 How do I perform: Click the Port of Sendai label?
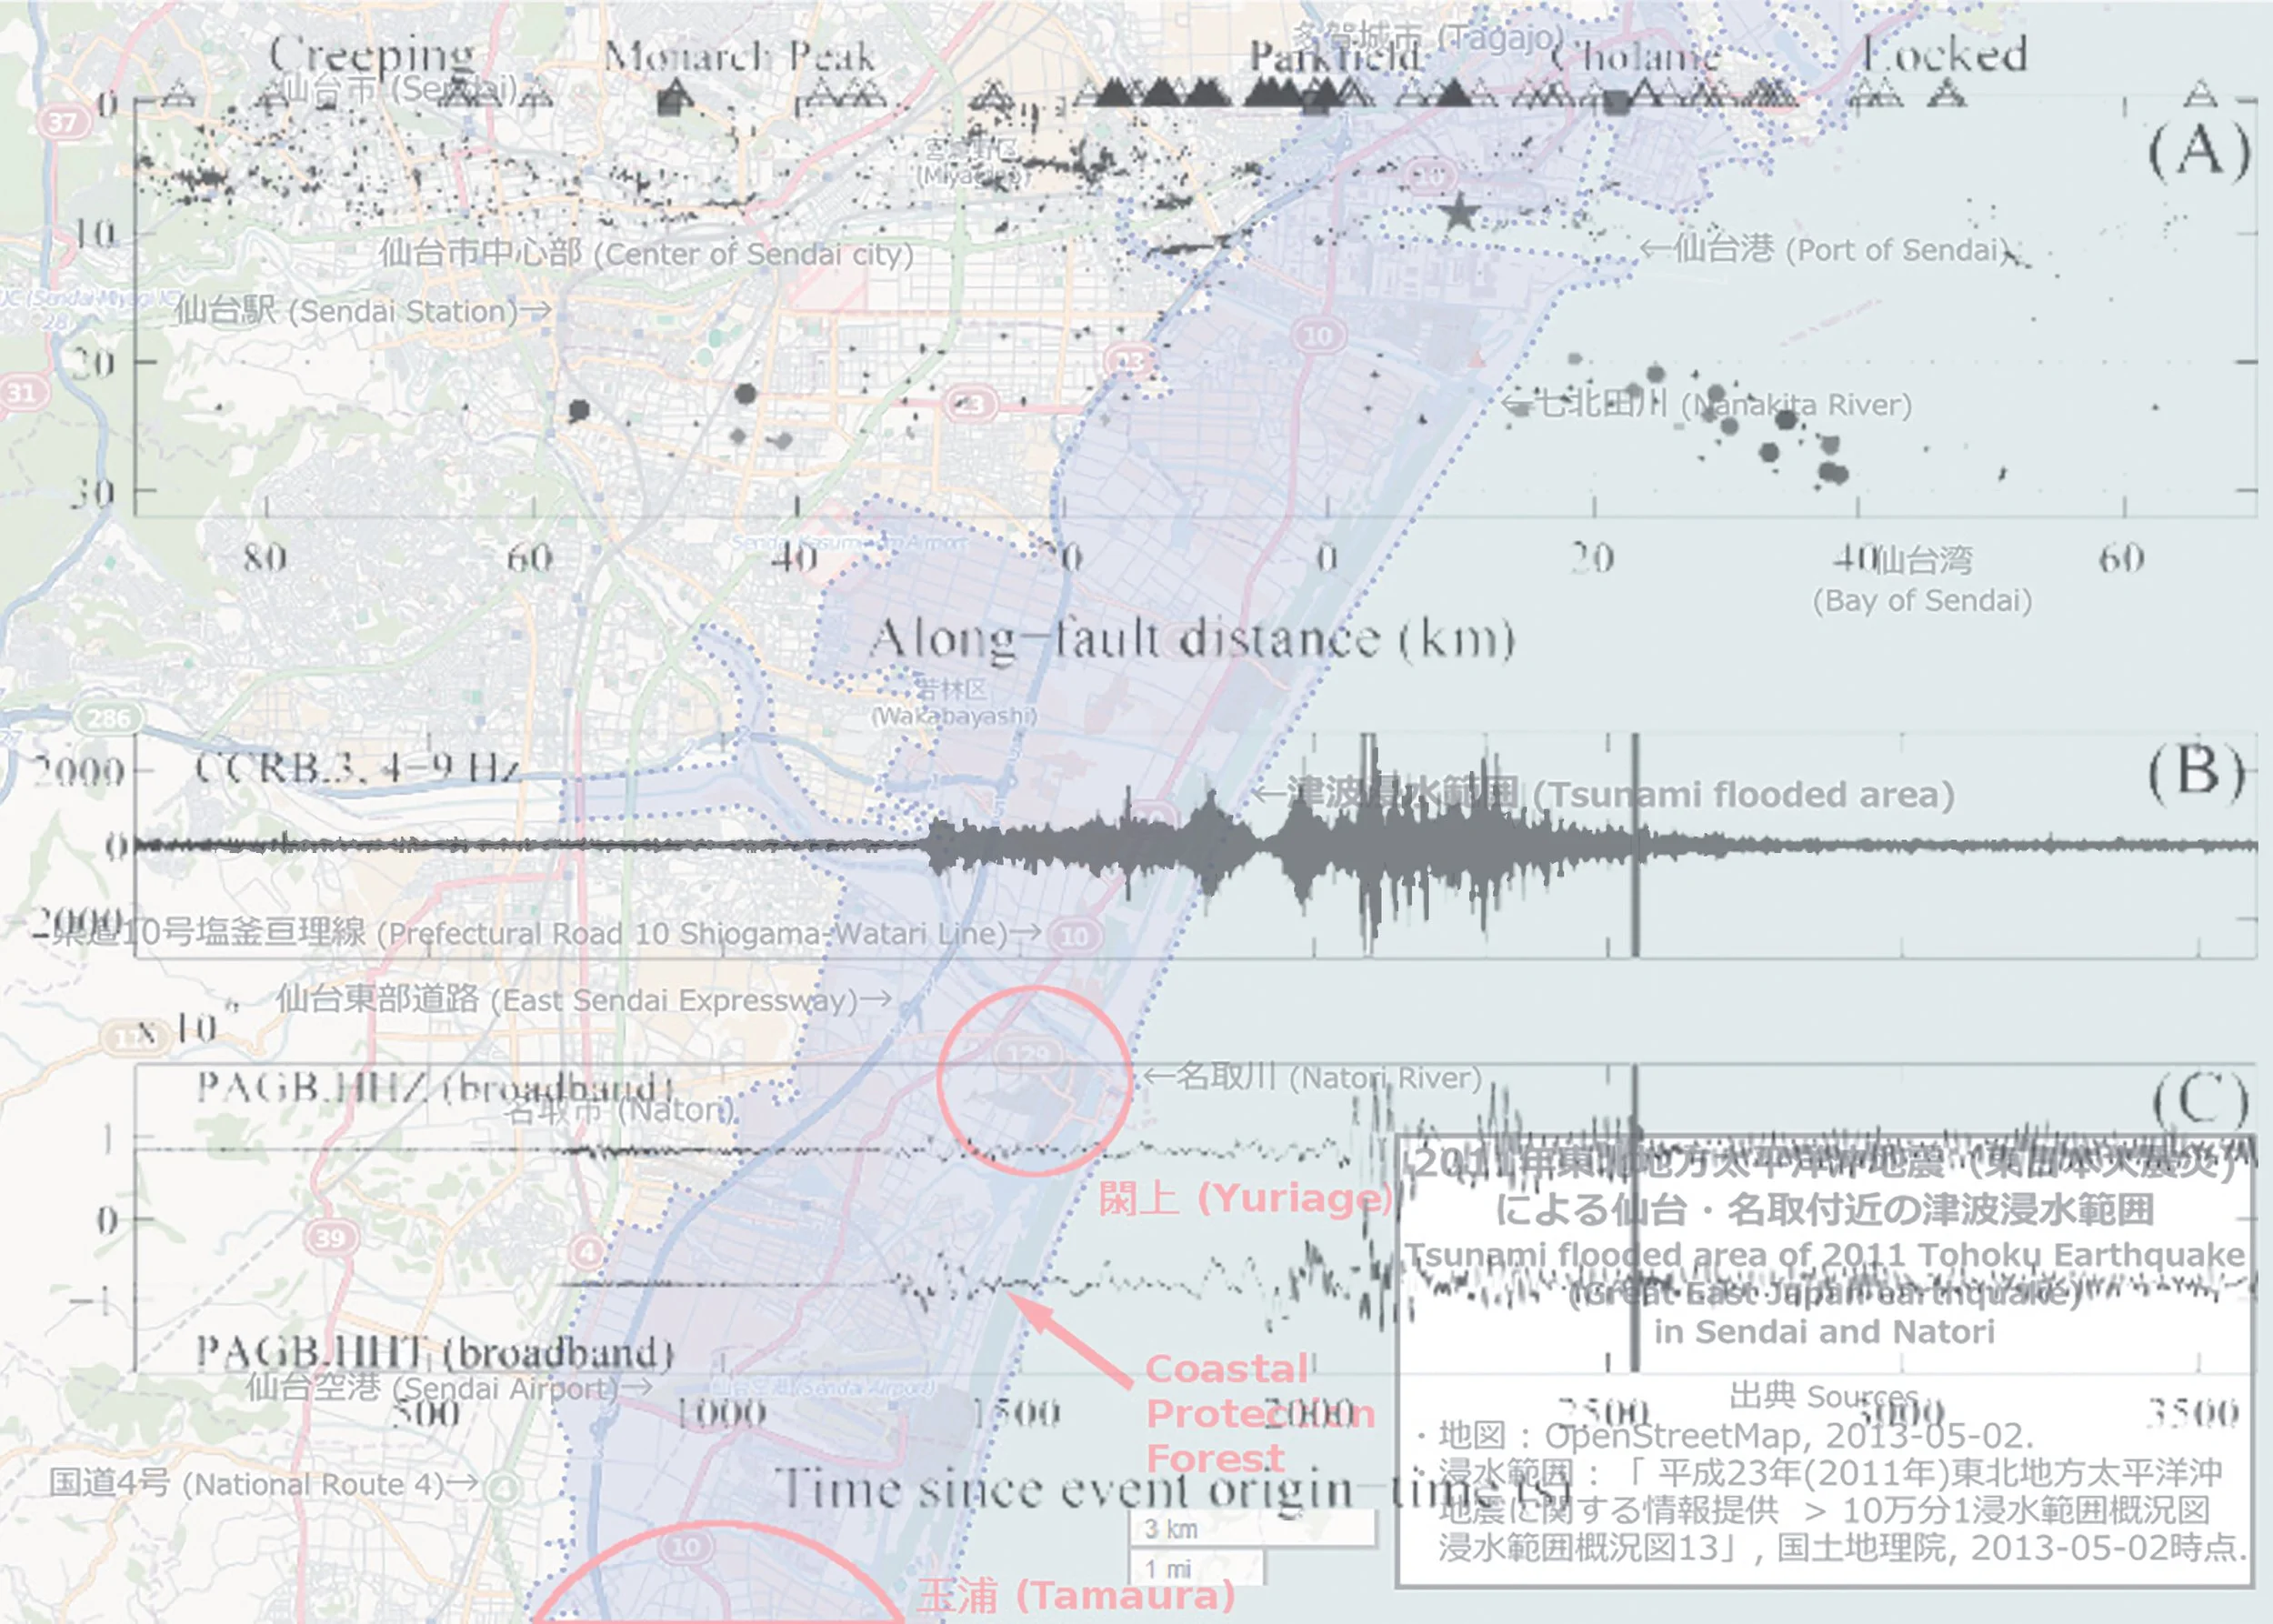[1825, 250]
